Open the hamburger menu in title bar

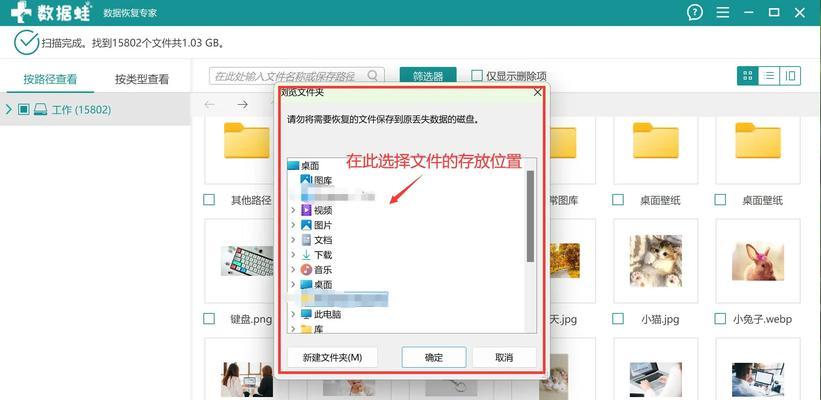pyautogui.click(x=723, y=13)
